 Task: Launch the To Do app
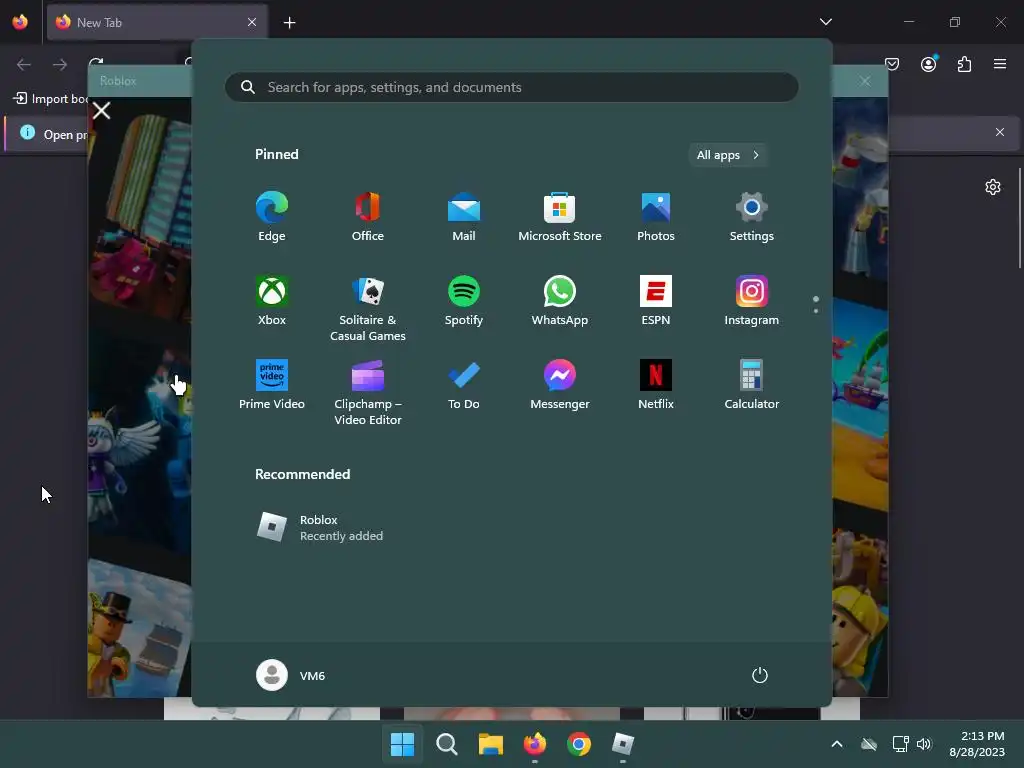pos(464,385)
